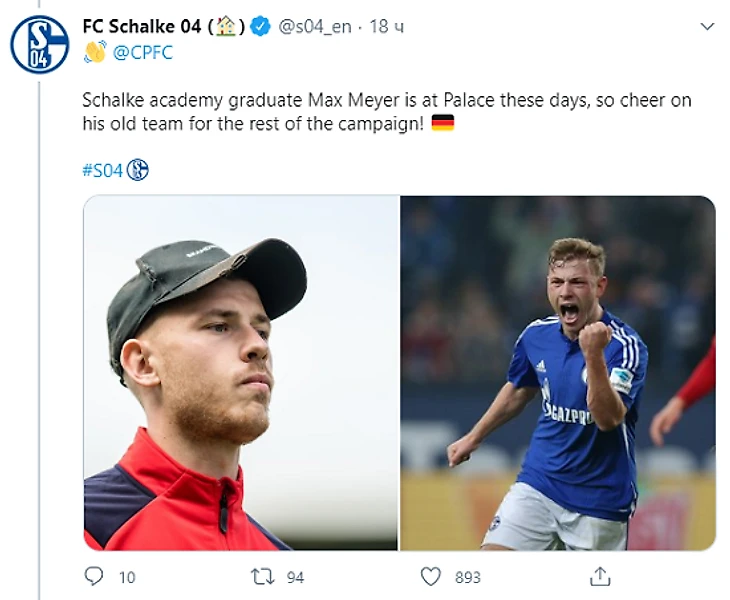Click the blue verified badge
This screenshot has height=600, width=730.
pos(260,27)
